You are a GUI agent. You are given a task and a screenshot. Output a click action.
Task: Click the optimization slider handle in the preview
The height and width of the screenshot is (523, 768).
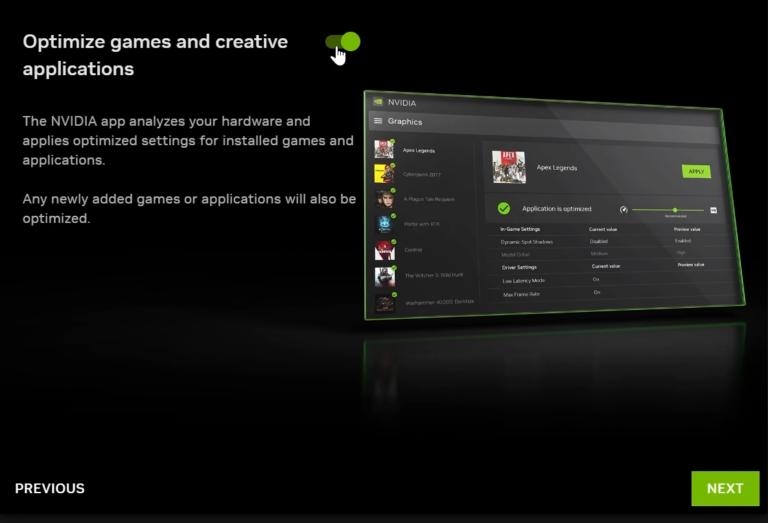675,210
